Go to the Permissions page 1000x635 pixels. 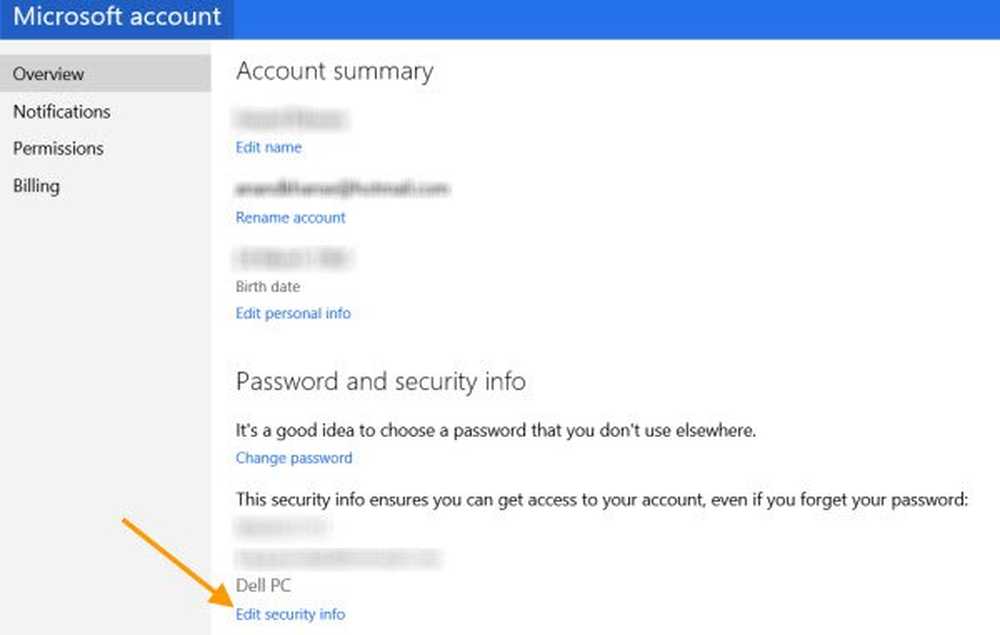58,148
